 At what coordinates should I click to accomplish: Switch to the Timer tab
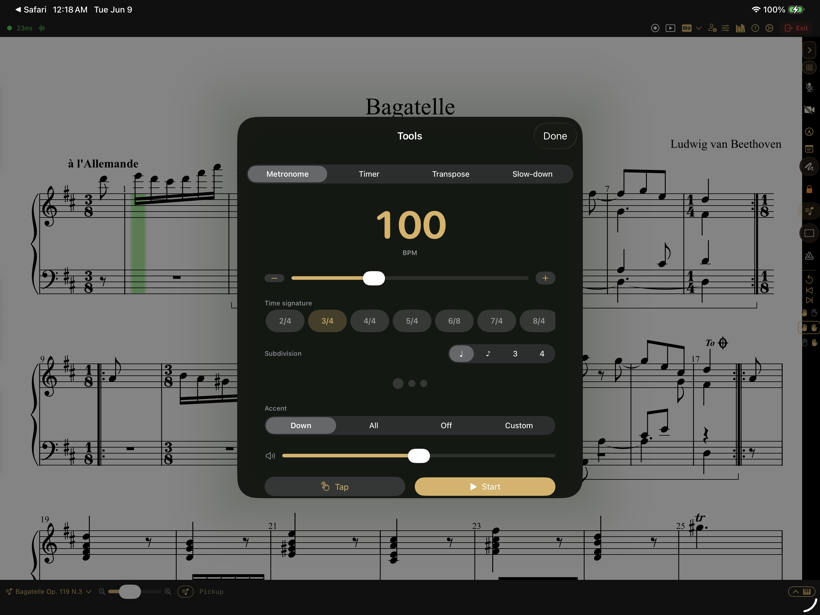[x=369, y=174]
